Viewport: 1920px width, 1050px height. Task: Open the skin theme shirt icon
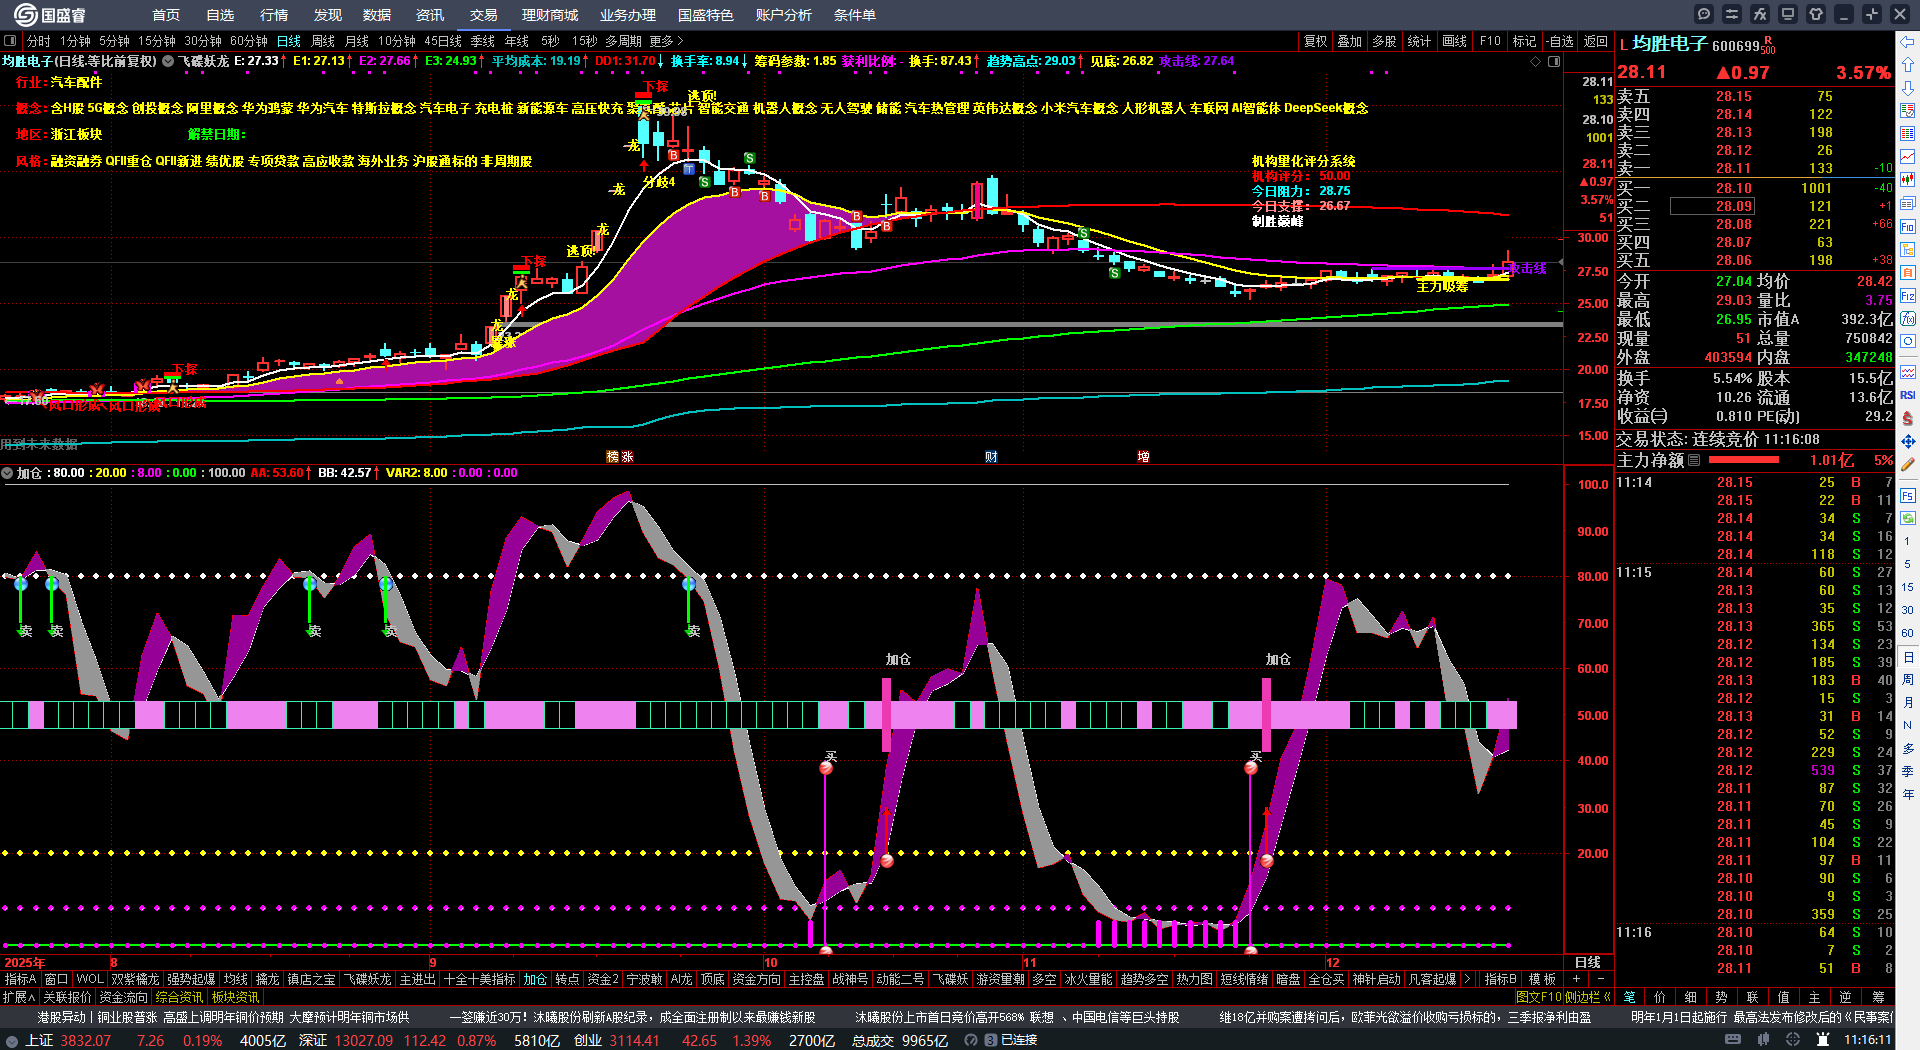[x=1816, y=14]
